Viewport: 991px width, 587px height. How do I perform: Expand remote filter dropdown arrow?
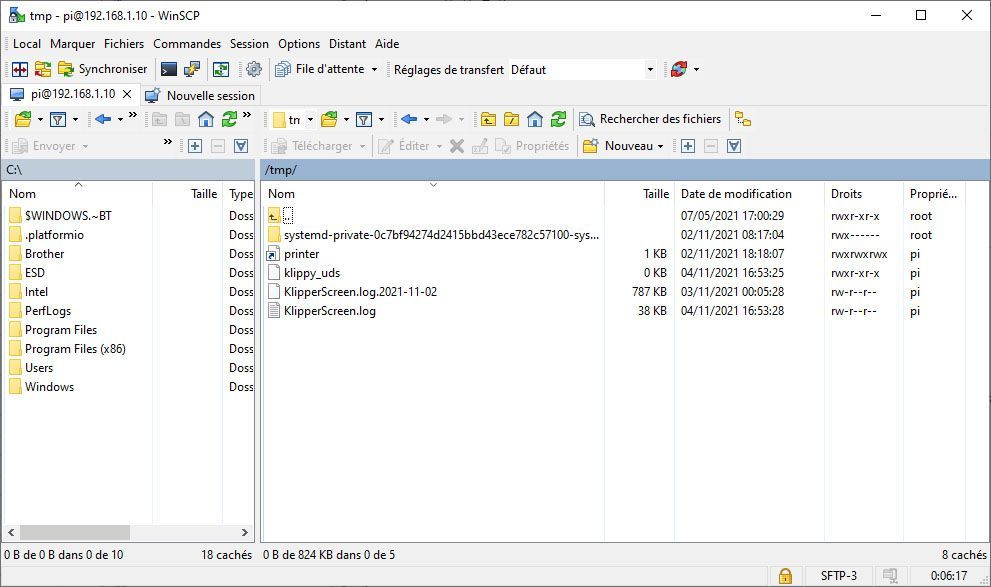coord(381,119)
